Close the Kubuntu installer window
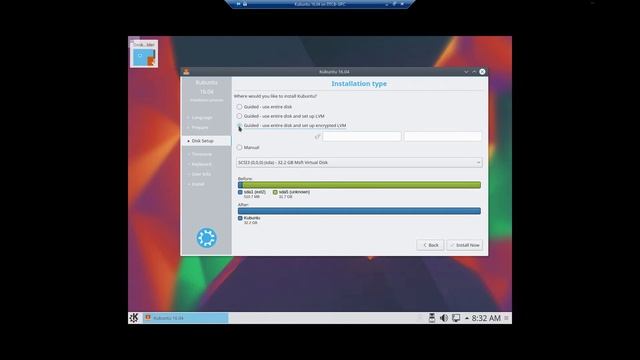This screenshot has height=360, width=640. point(482,72)
